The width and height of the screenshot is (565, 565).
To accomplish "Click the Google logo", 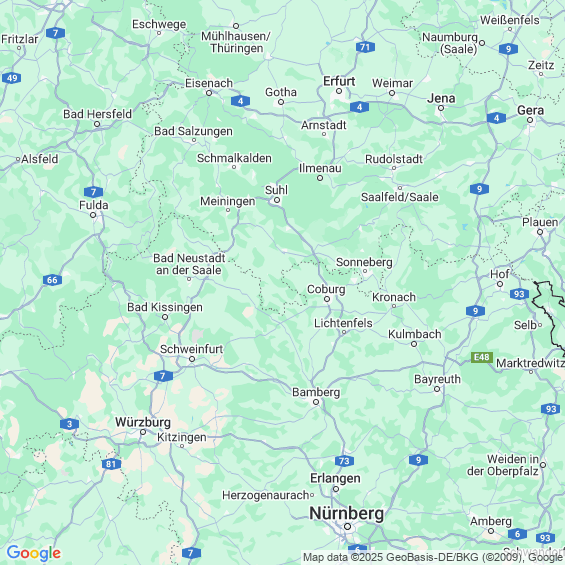I will coord(34,553).
